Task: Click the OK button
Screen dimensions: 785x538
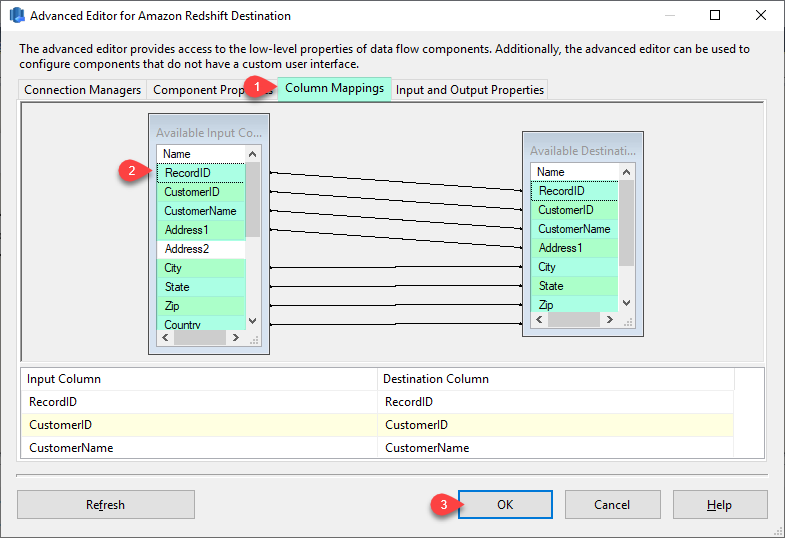Action: point(505,504)
